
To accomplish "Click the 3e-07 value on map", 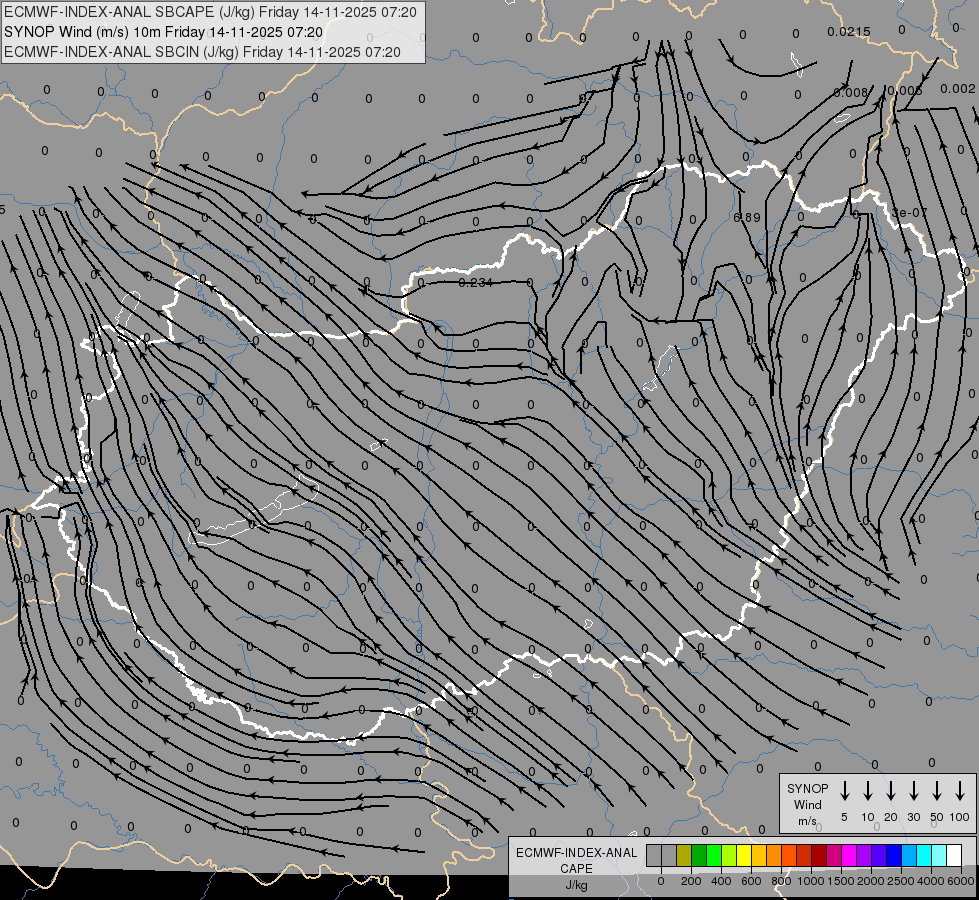I will pyautogui.click(x=909, y=212).
